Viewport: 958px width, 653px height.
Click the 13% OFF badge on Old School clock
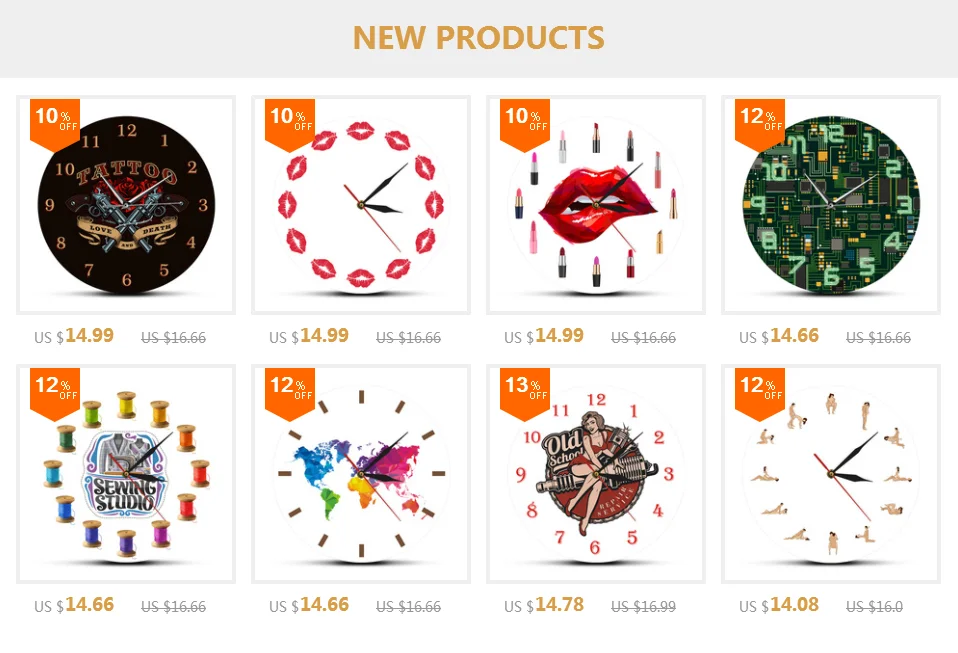coord(525,394)
